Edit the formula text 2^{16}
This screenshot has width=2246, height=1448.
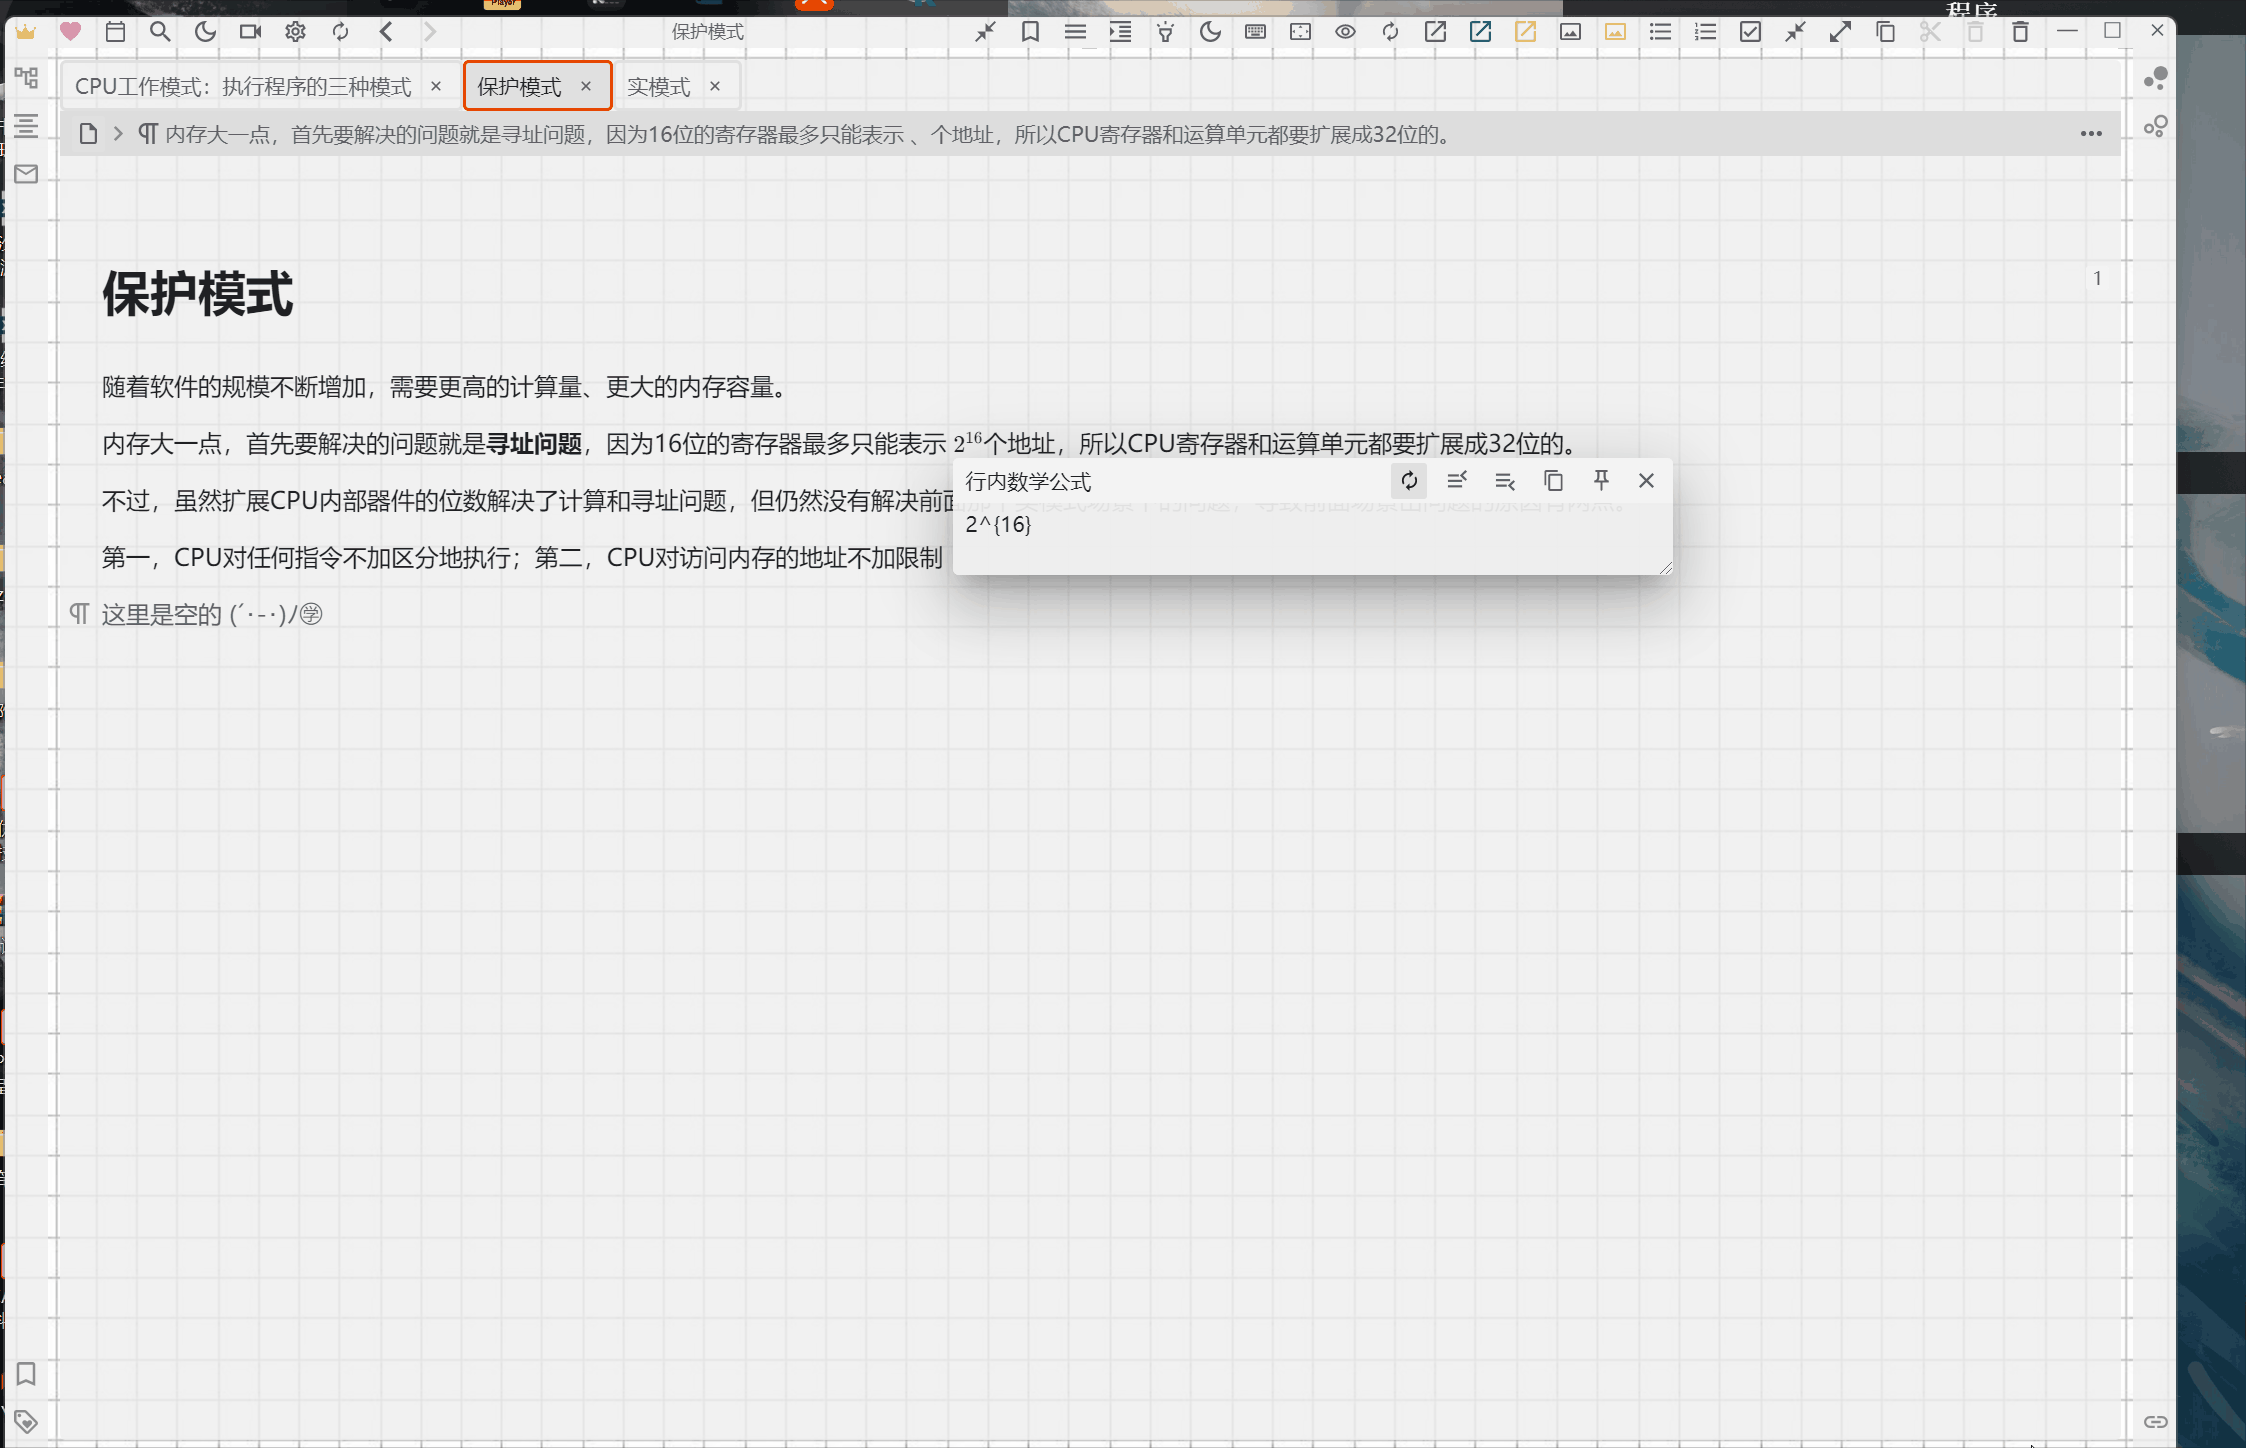pos(1000,524)
